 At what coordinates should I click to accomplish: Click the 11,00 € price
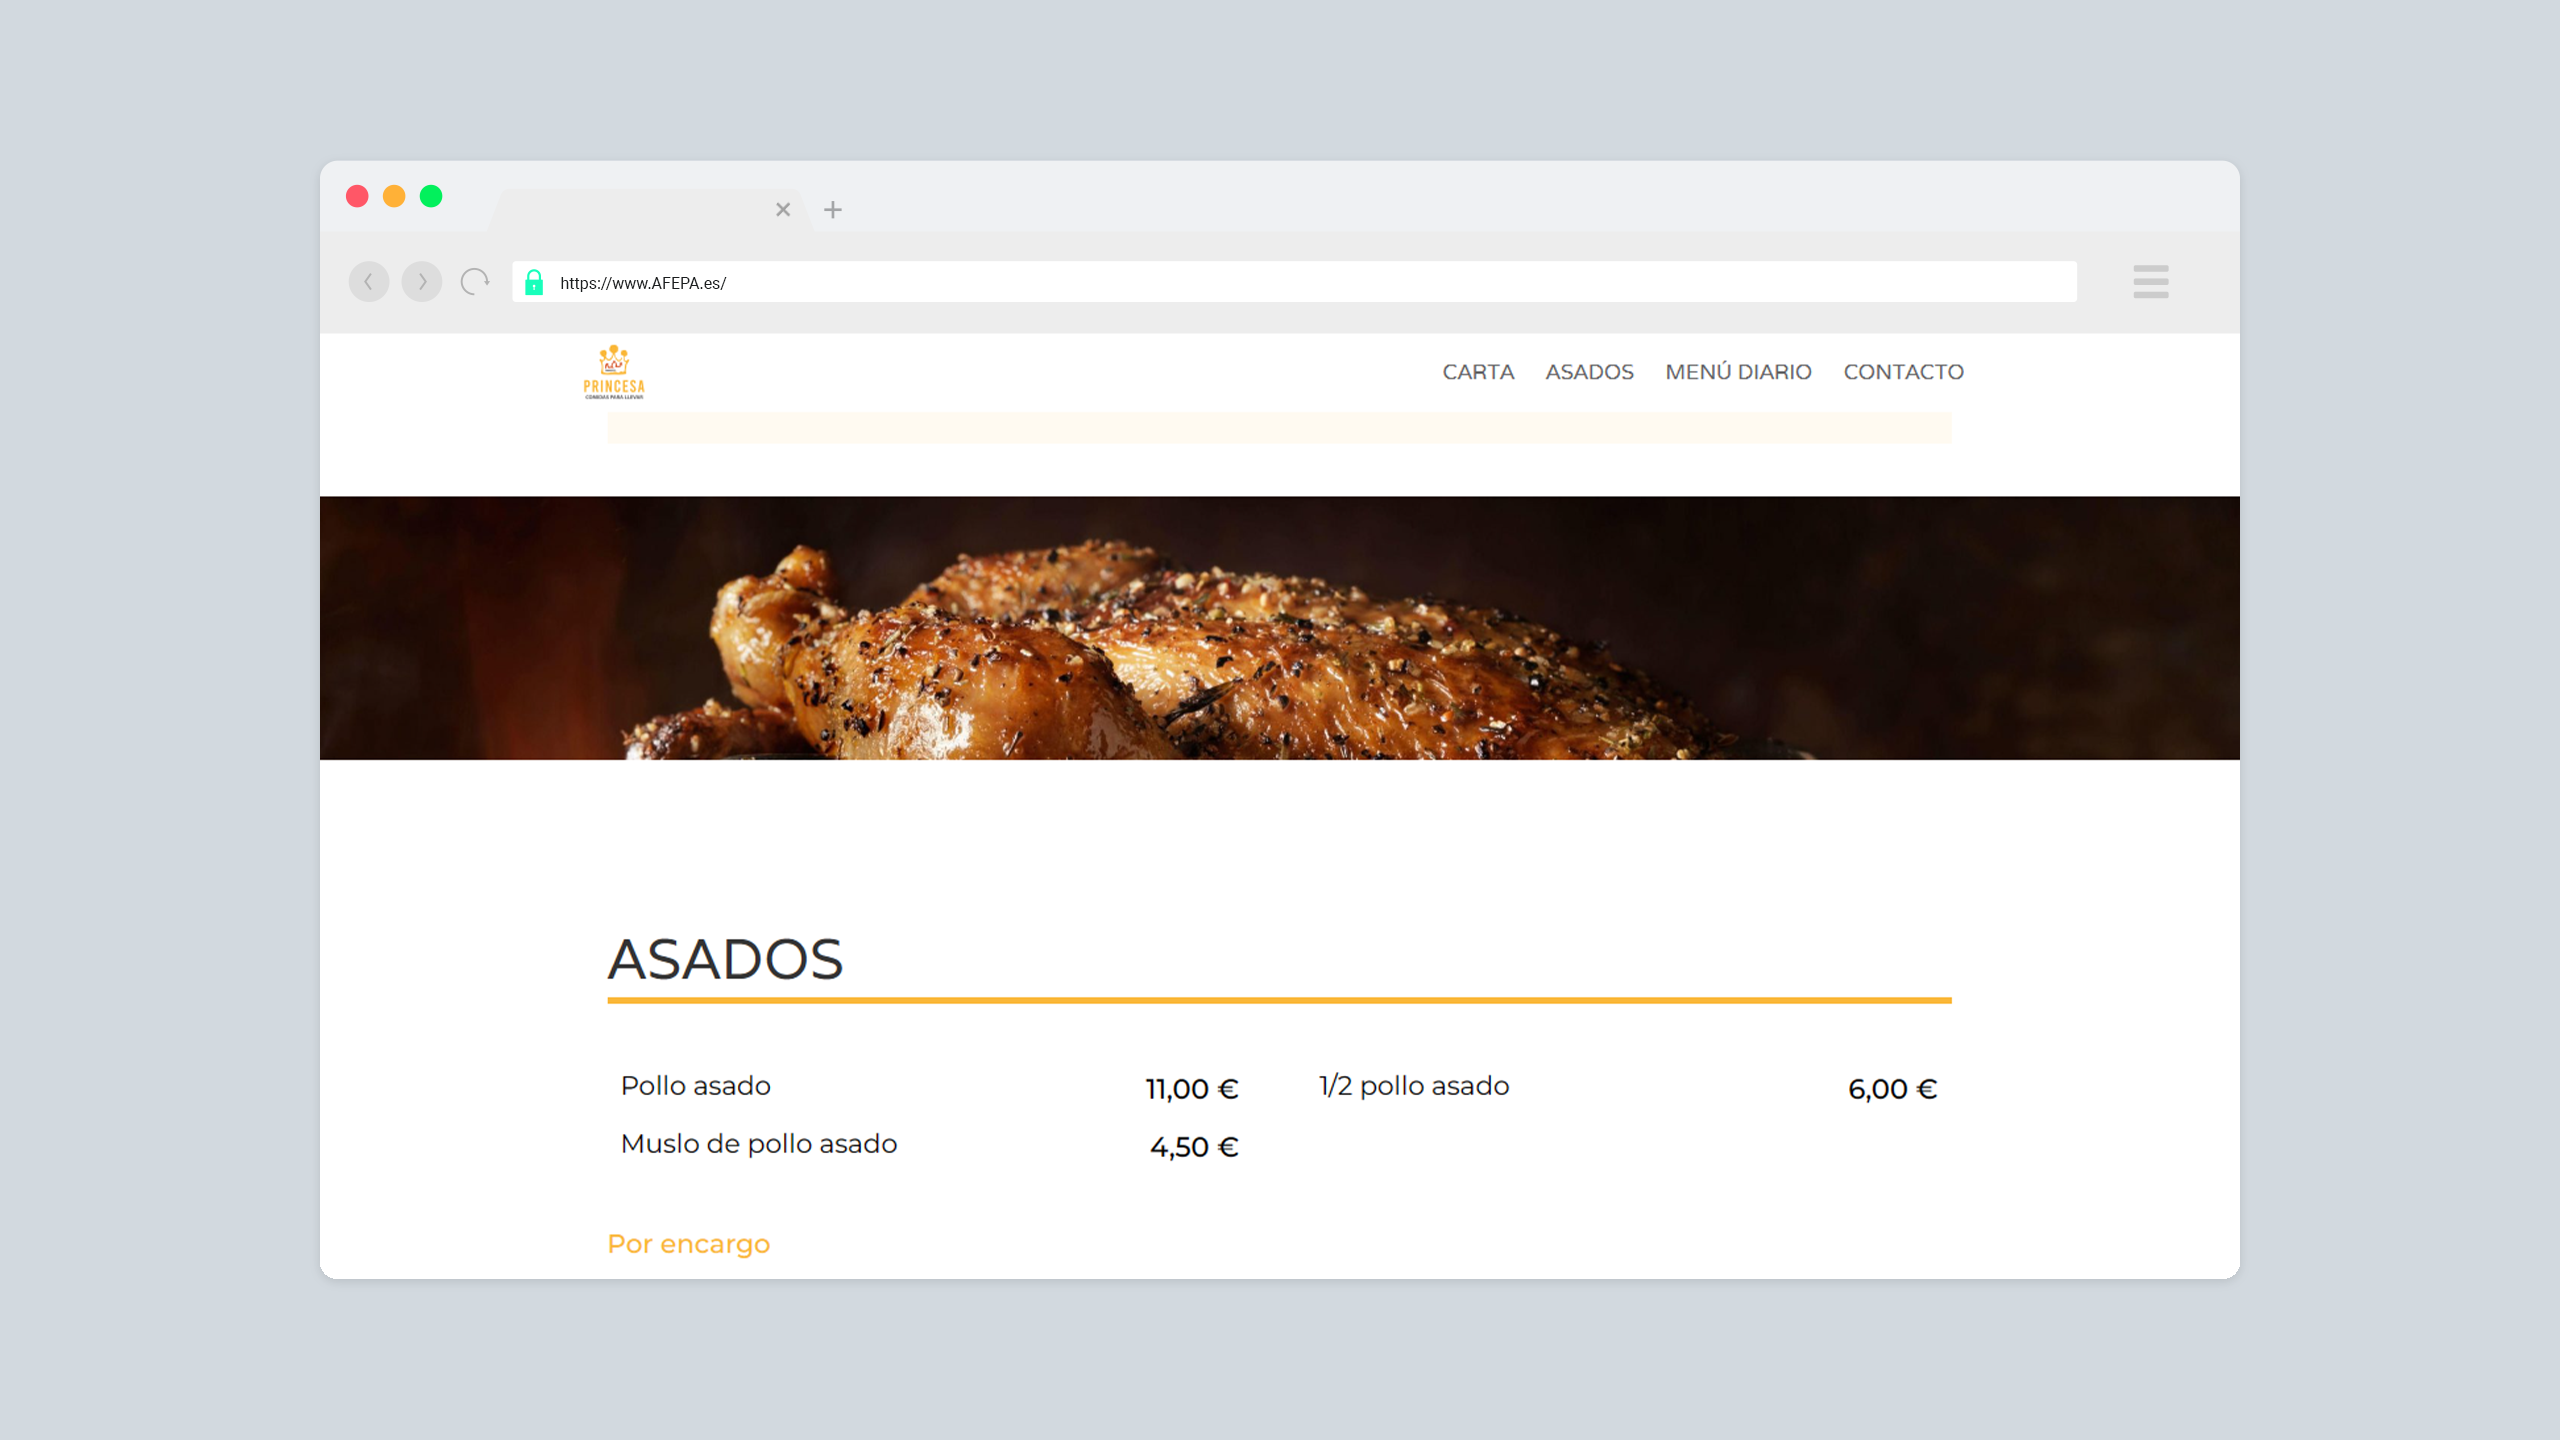click(x=1192, y=1089)
